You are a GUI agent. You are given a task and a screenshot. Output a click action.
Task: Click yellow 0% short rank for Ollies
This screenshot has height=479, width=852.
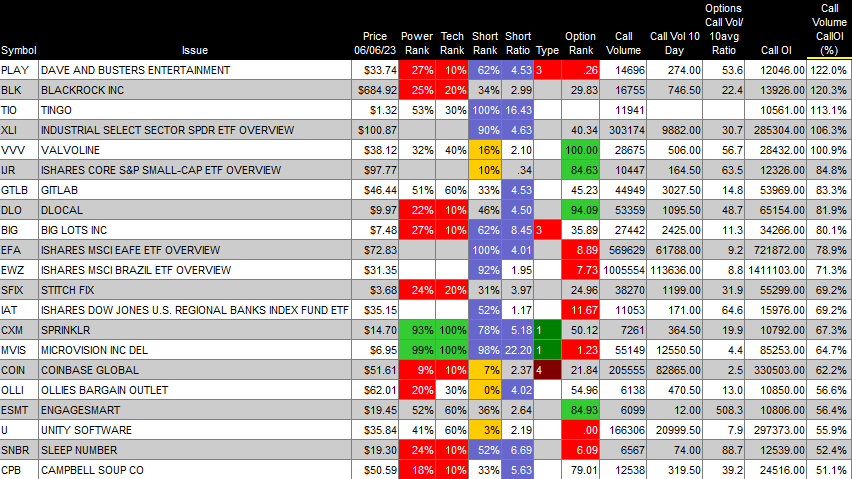(485, 390)
